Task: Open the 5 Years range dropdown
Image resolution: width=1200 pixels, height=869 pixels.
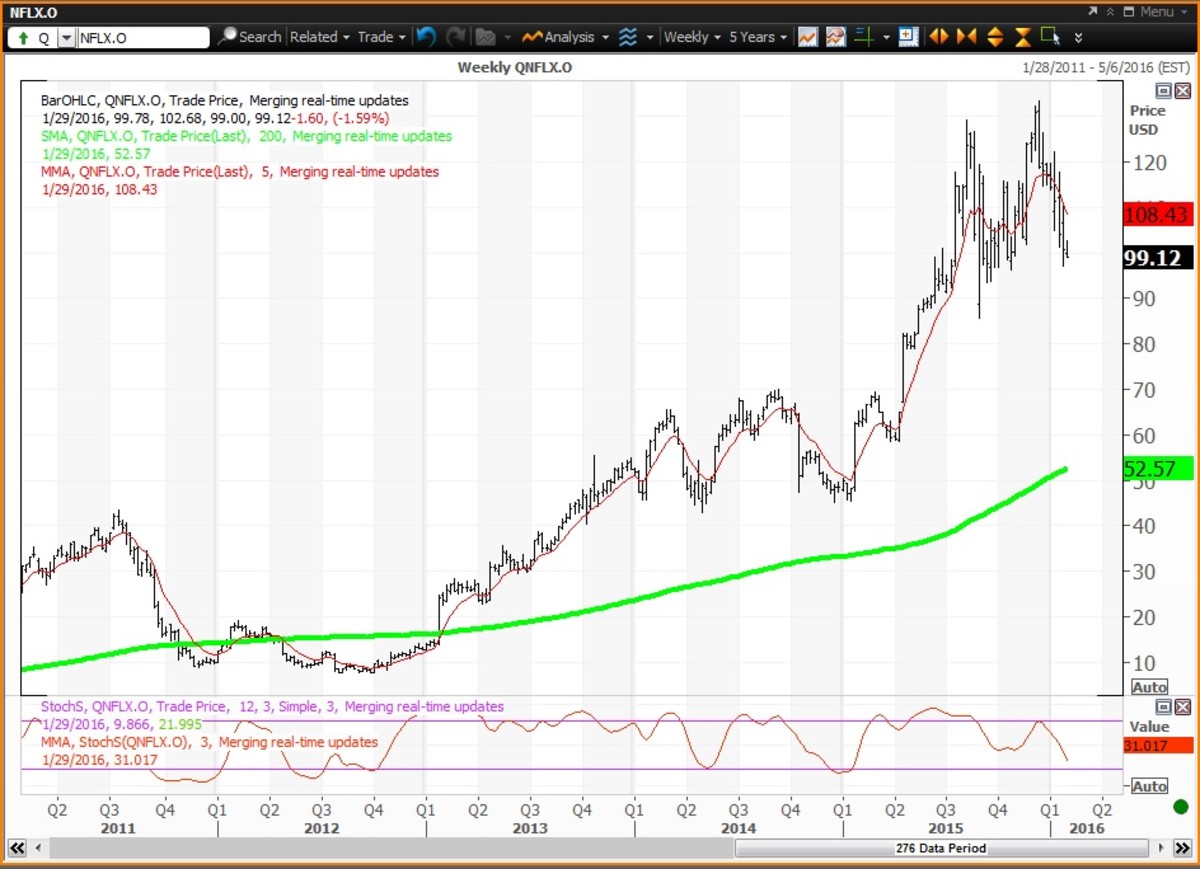Action: 757,37
